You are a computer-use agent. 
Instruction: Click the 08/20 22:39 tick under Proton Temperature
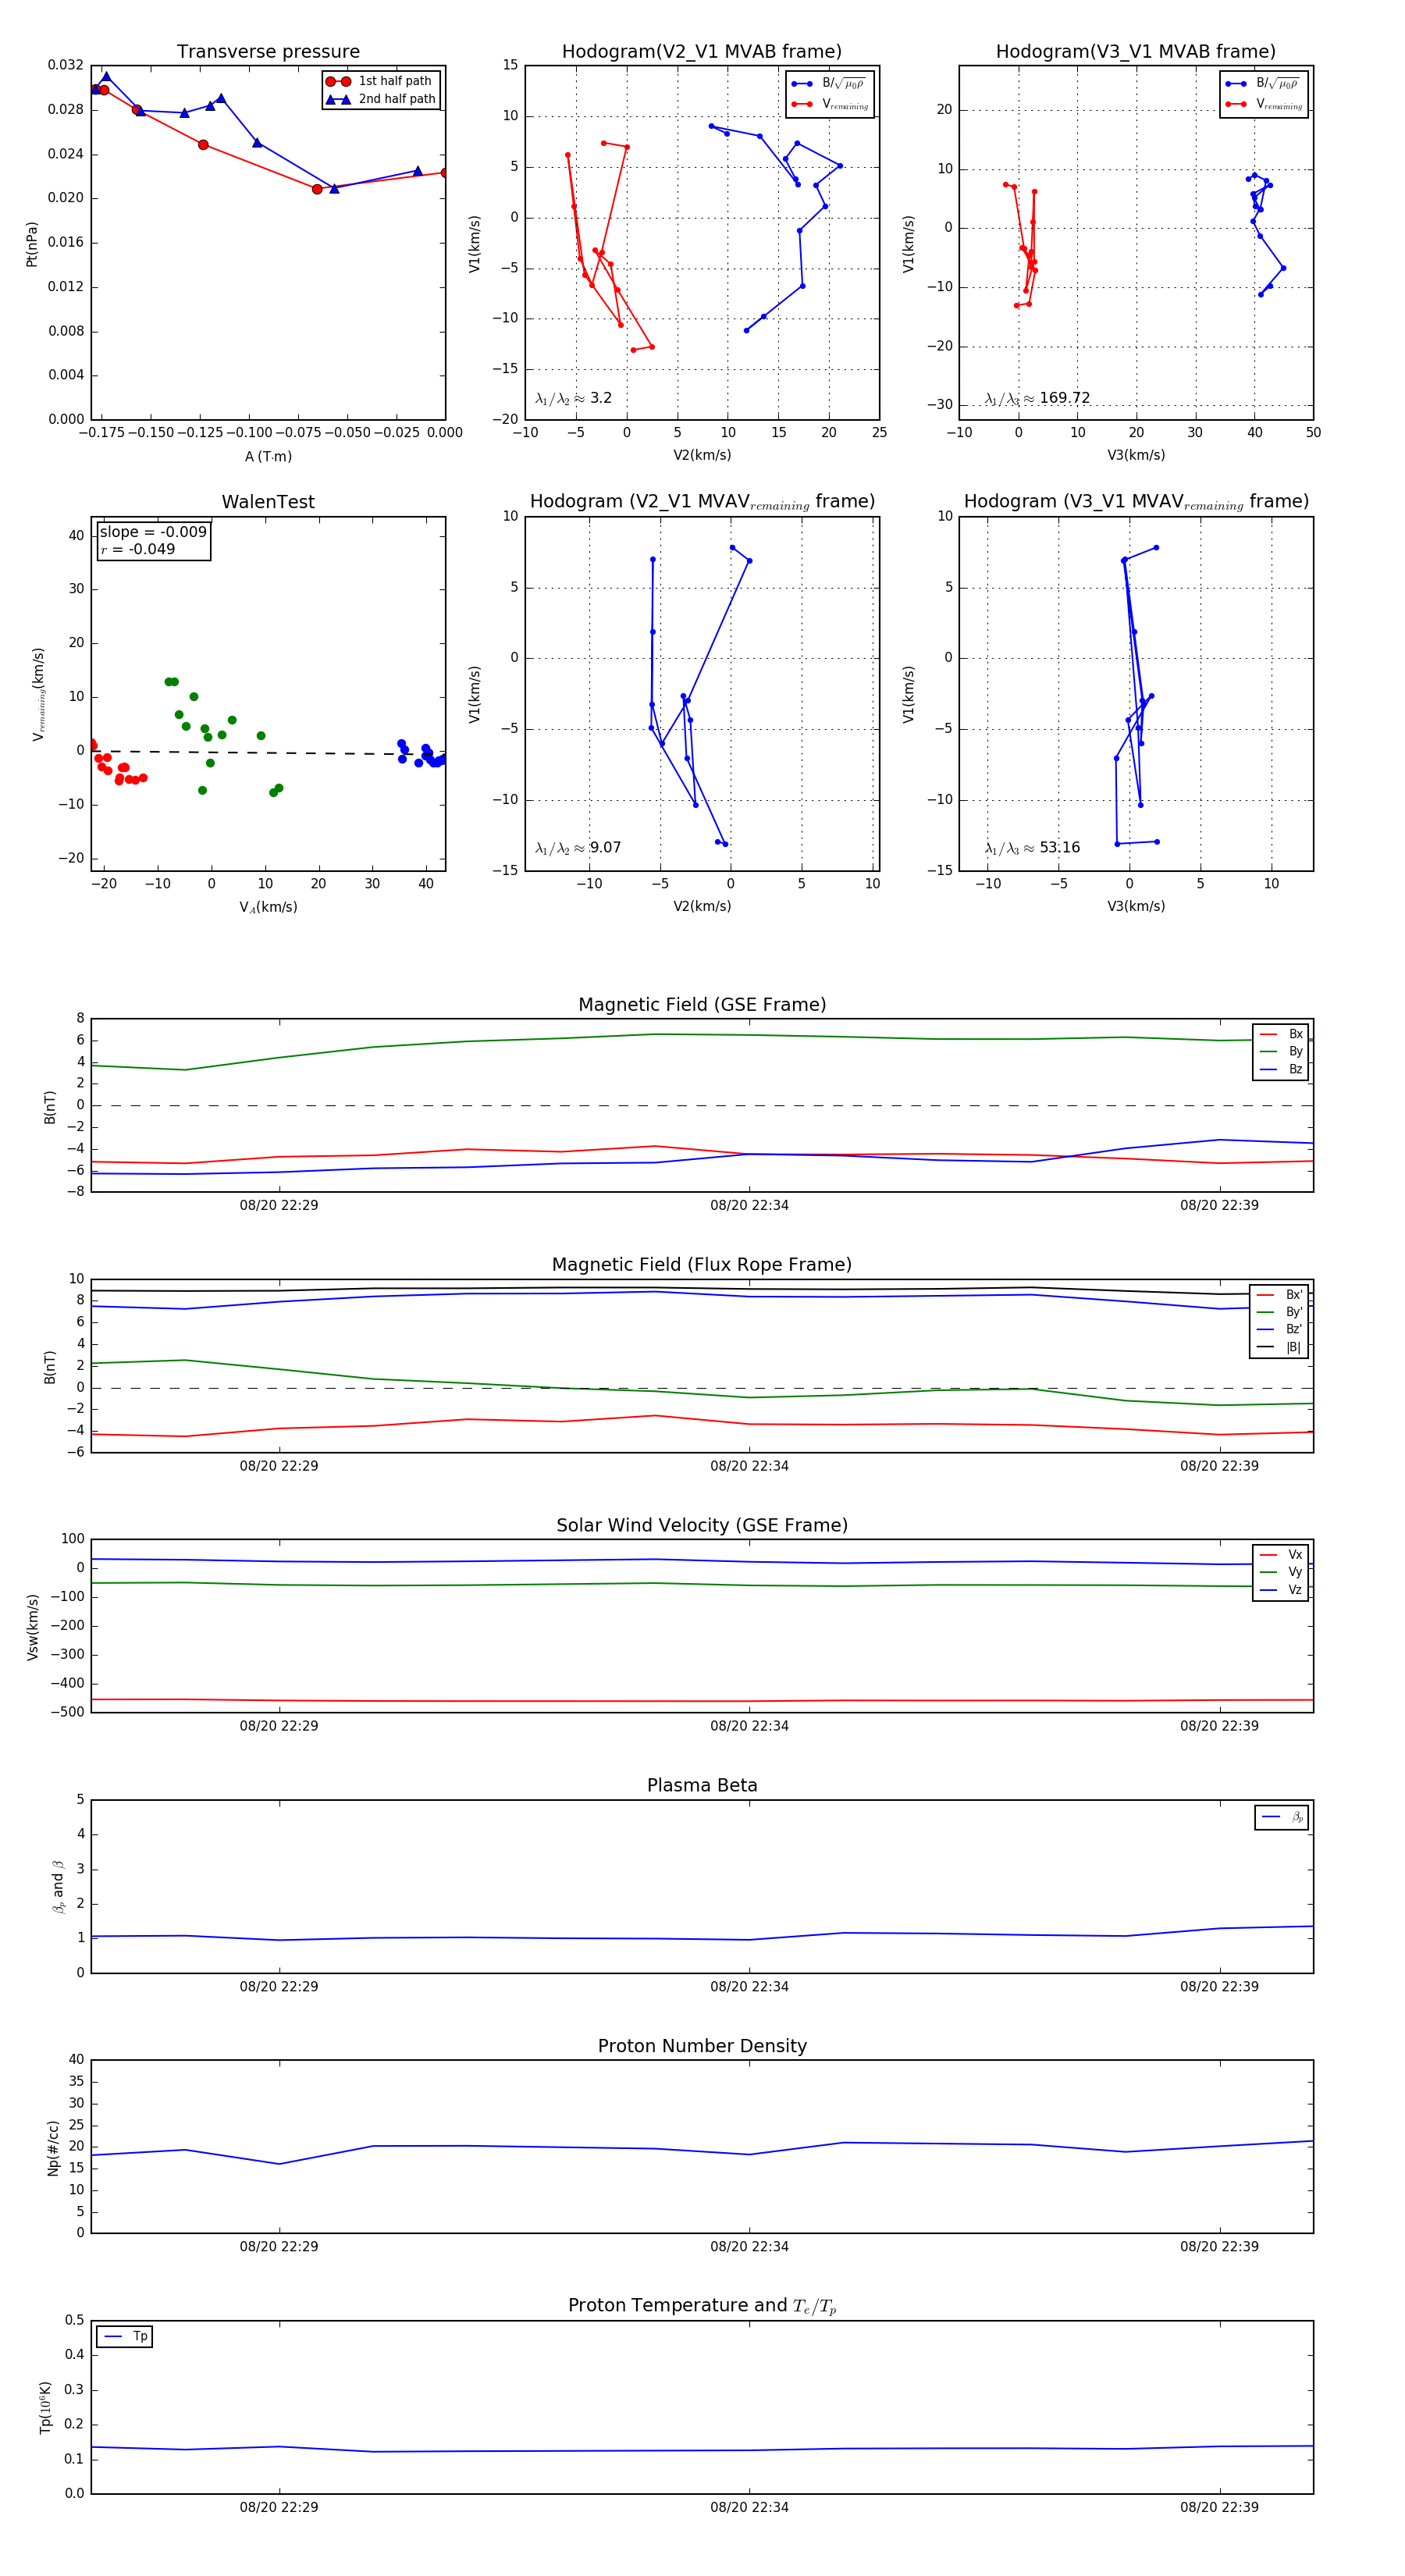pos(1219,2507)
